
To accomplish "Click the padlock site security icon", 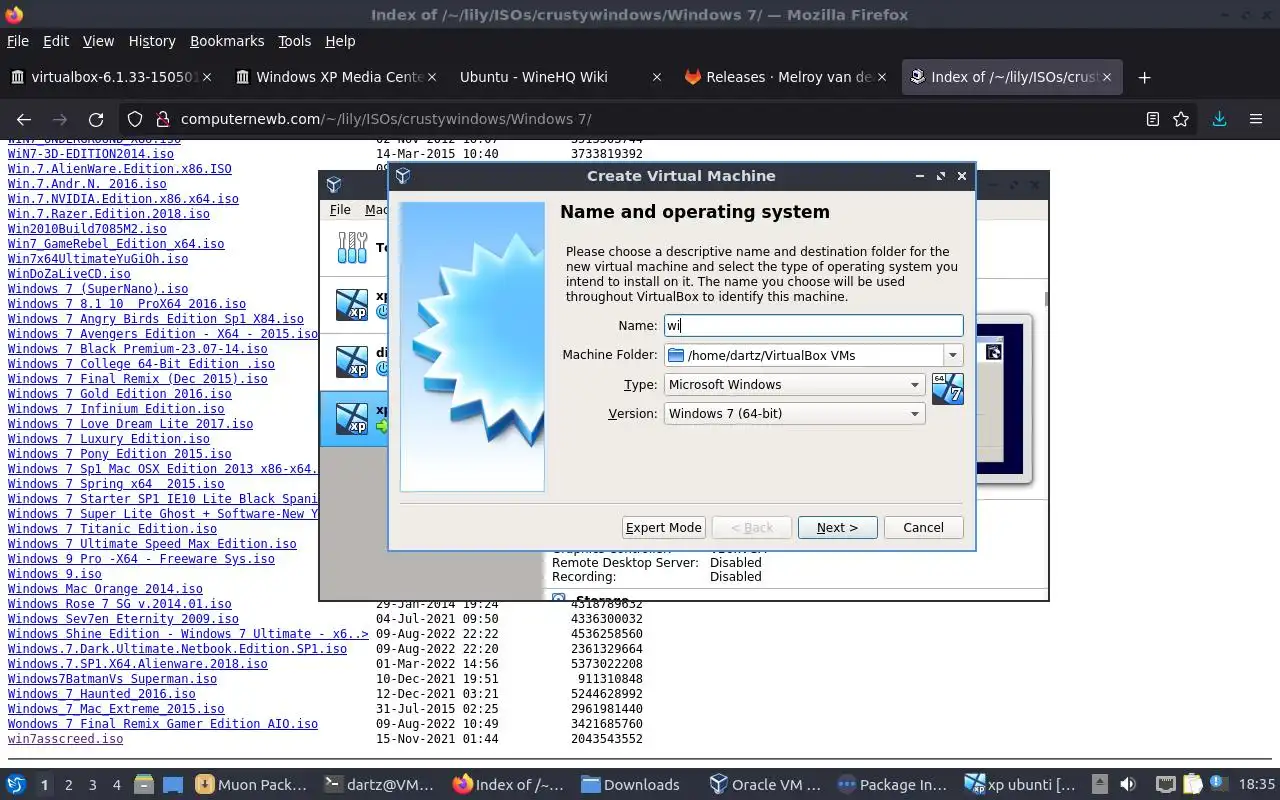I will click(x=162, y=119).
